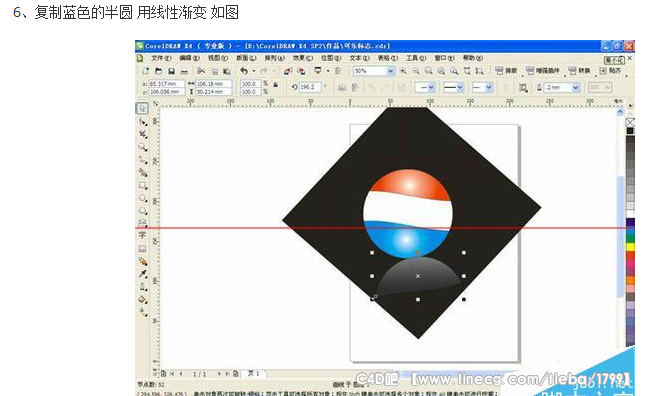Select the Eyedropper tool in toolbox
656x396 pixels.
click(x=143, y=274)
